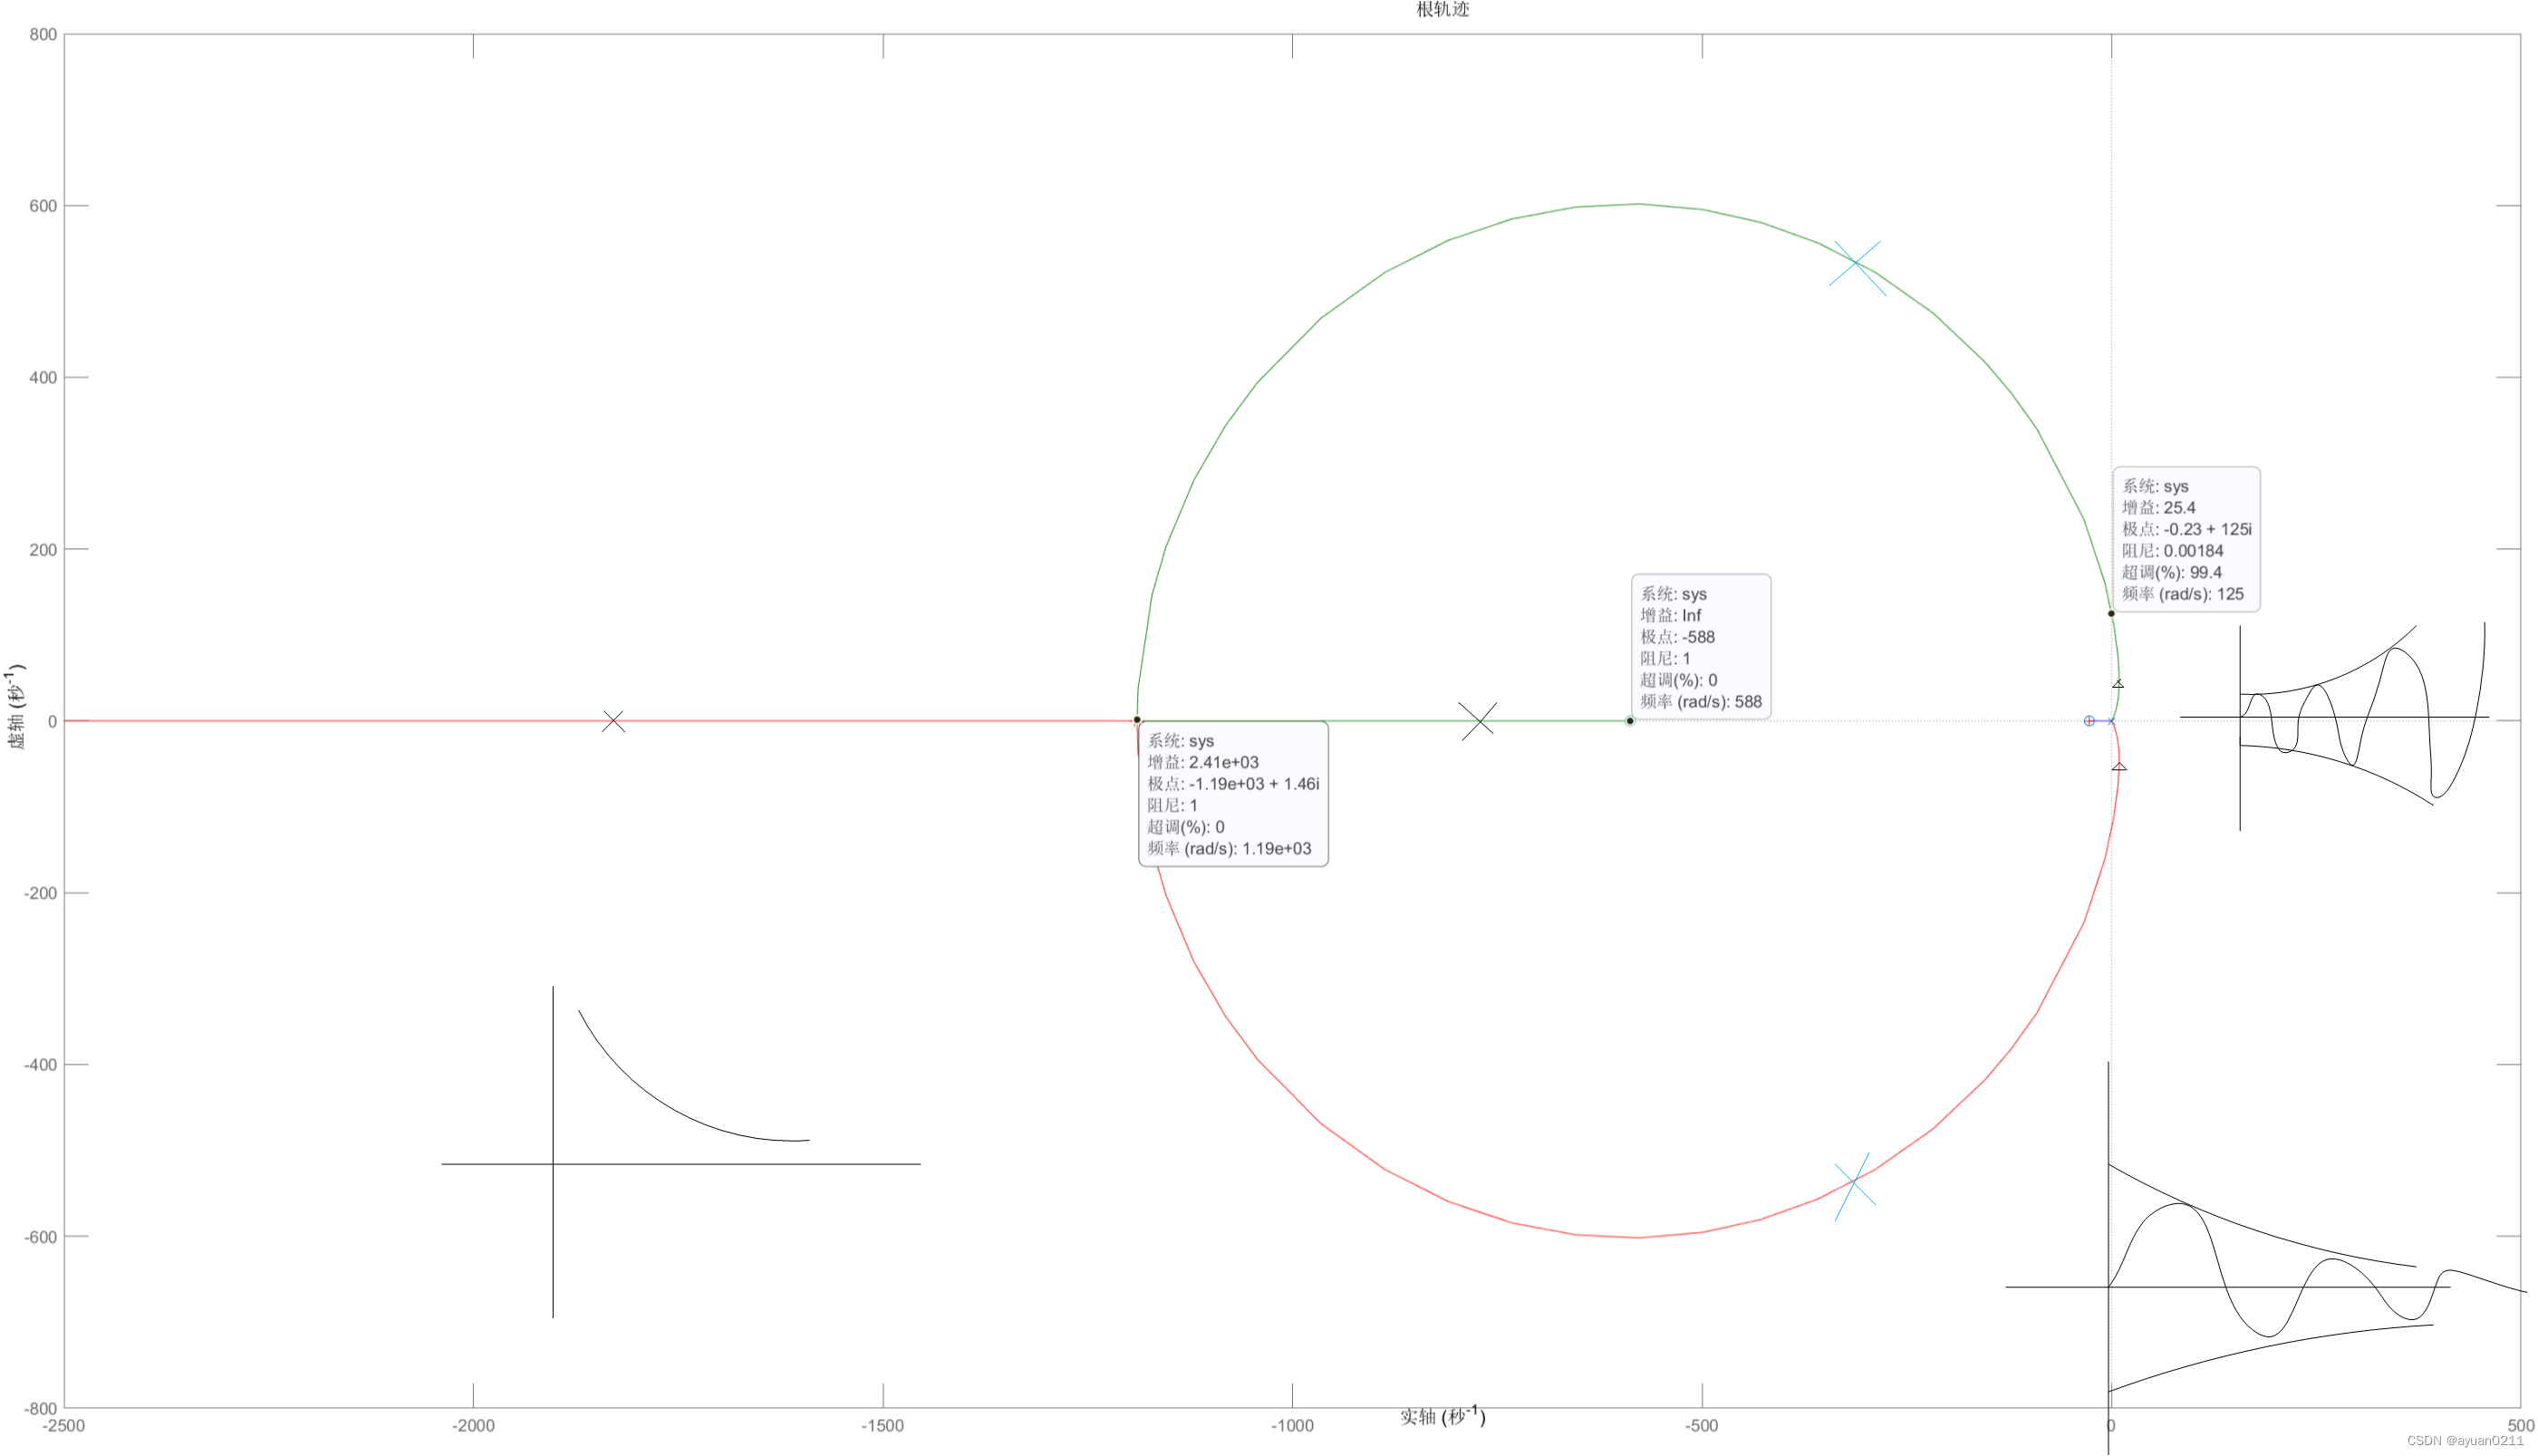The image size is (2538, 1456).
Task: Click the black X pole marker near -1830
Action: (613, 721)
